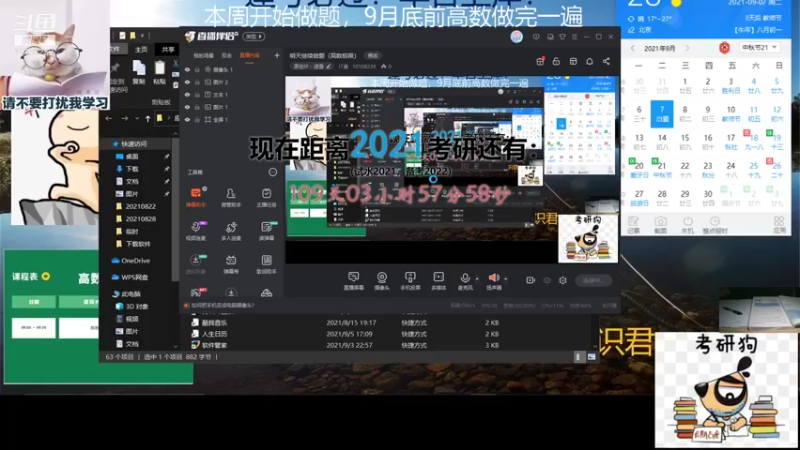The height and width of the screenshot is (450, 800).
Task: Open the gift box icon in top toolbar
Action: (x=540, y=61)
